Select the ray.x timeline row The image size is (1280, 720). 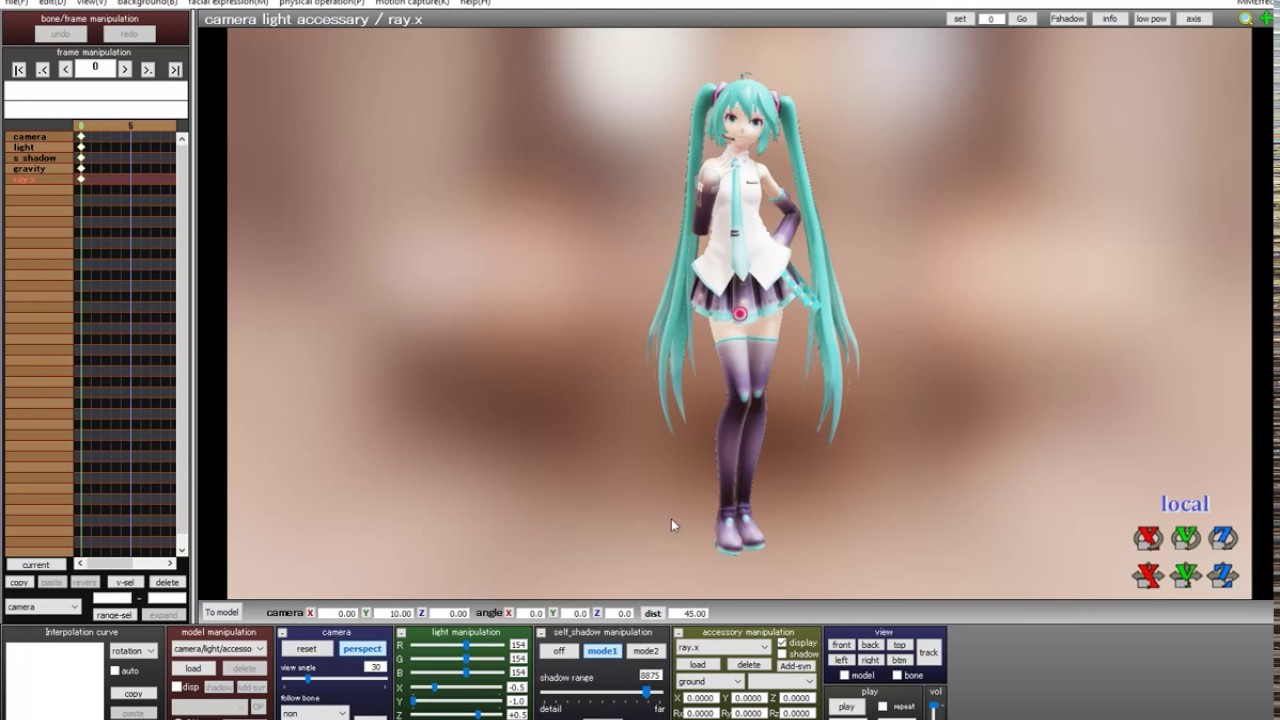(90, 180)
